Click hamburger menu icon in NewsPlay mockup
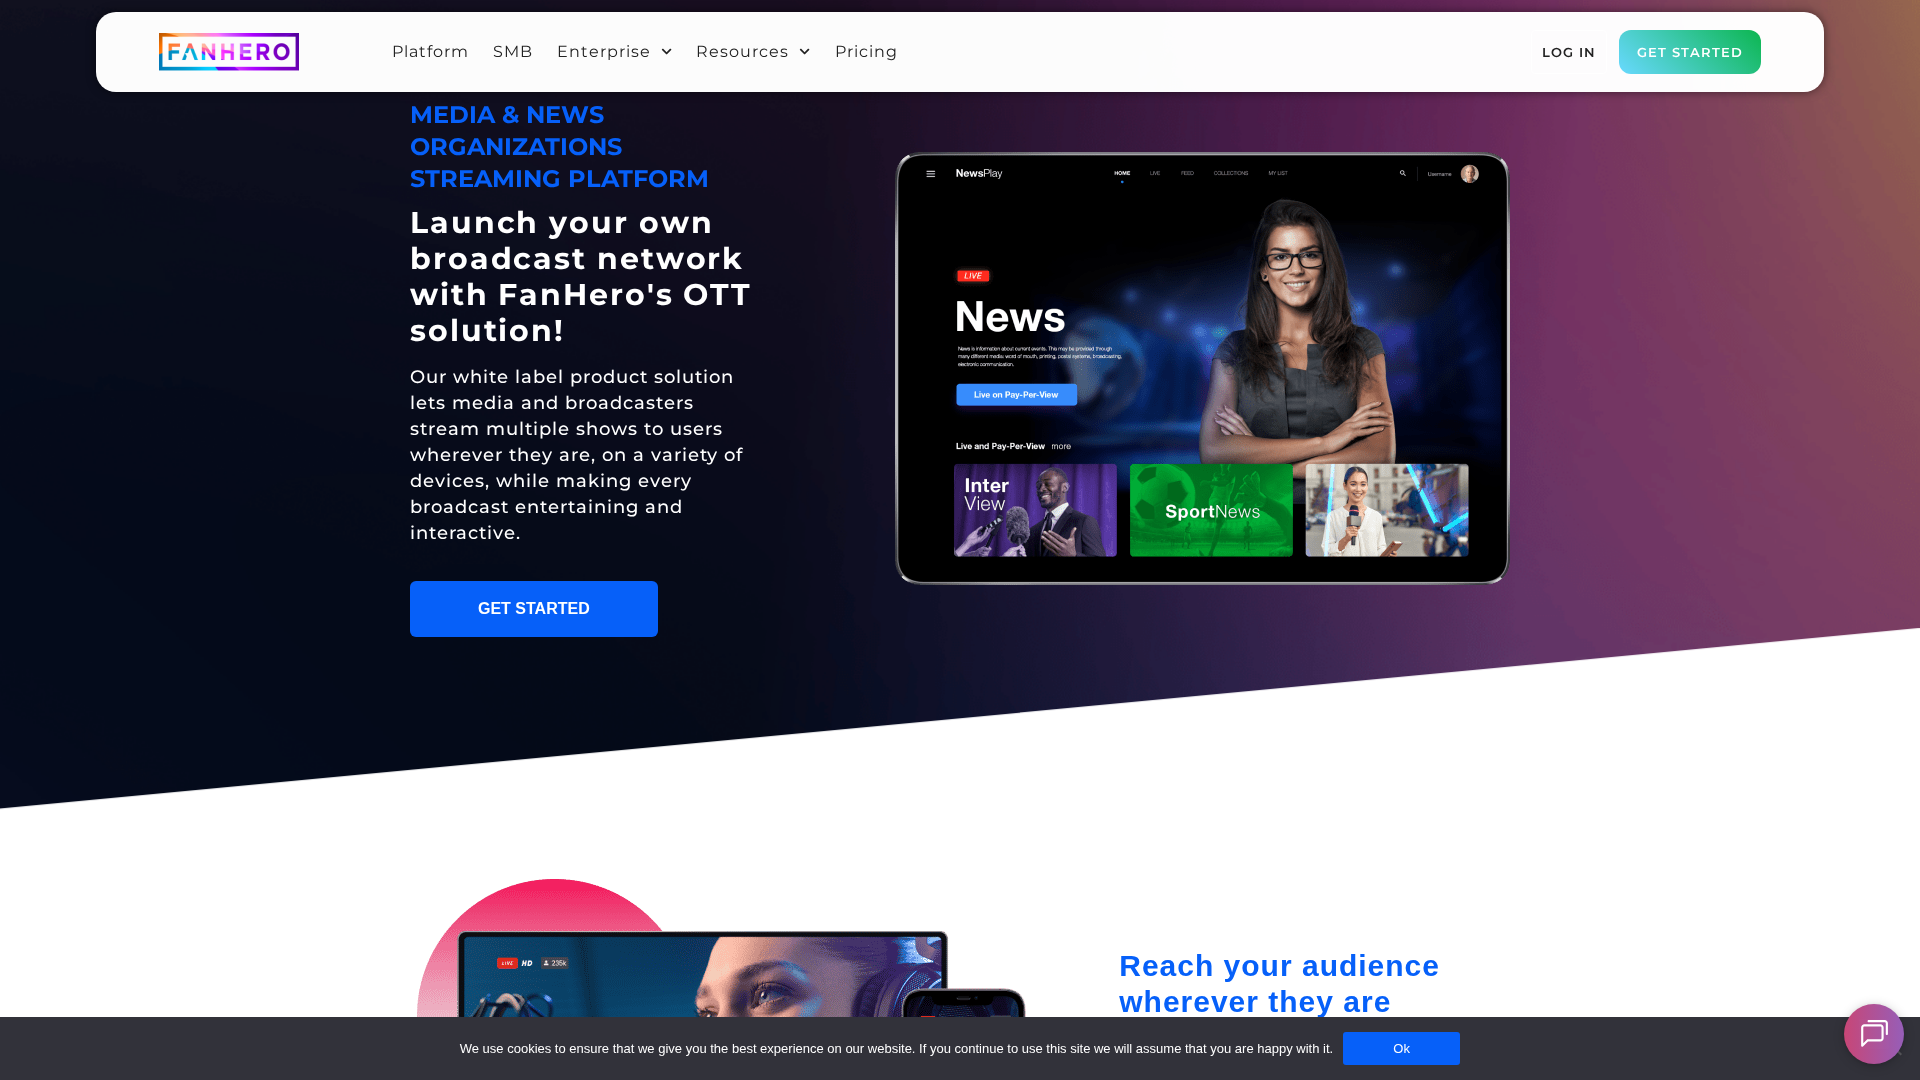The image size is (1920, 1080). click(x=930, y=174)
